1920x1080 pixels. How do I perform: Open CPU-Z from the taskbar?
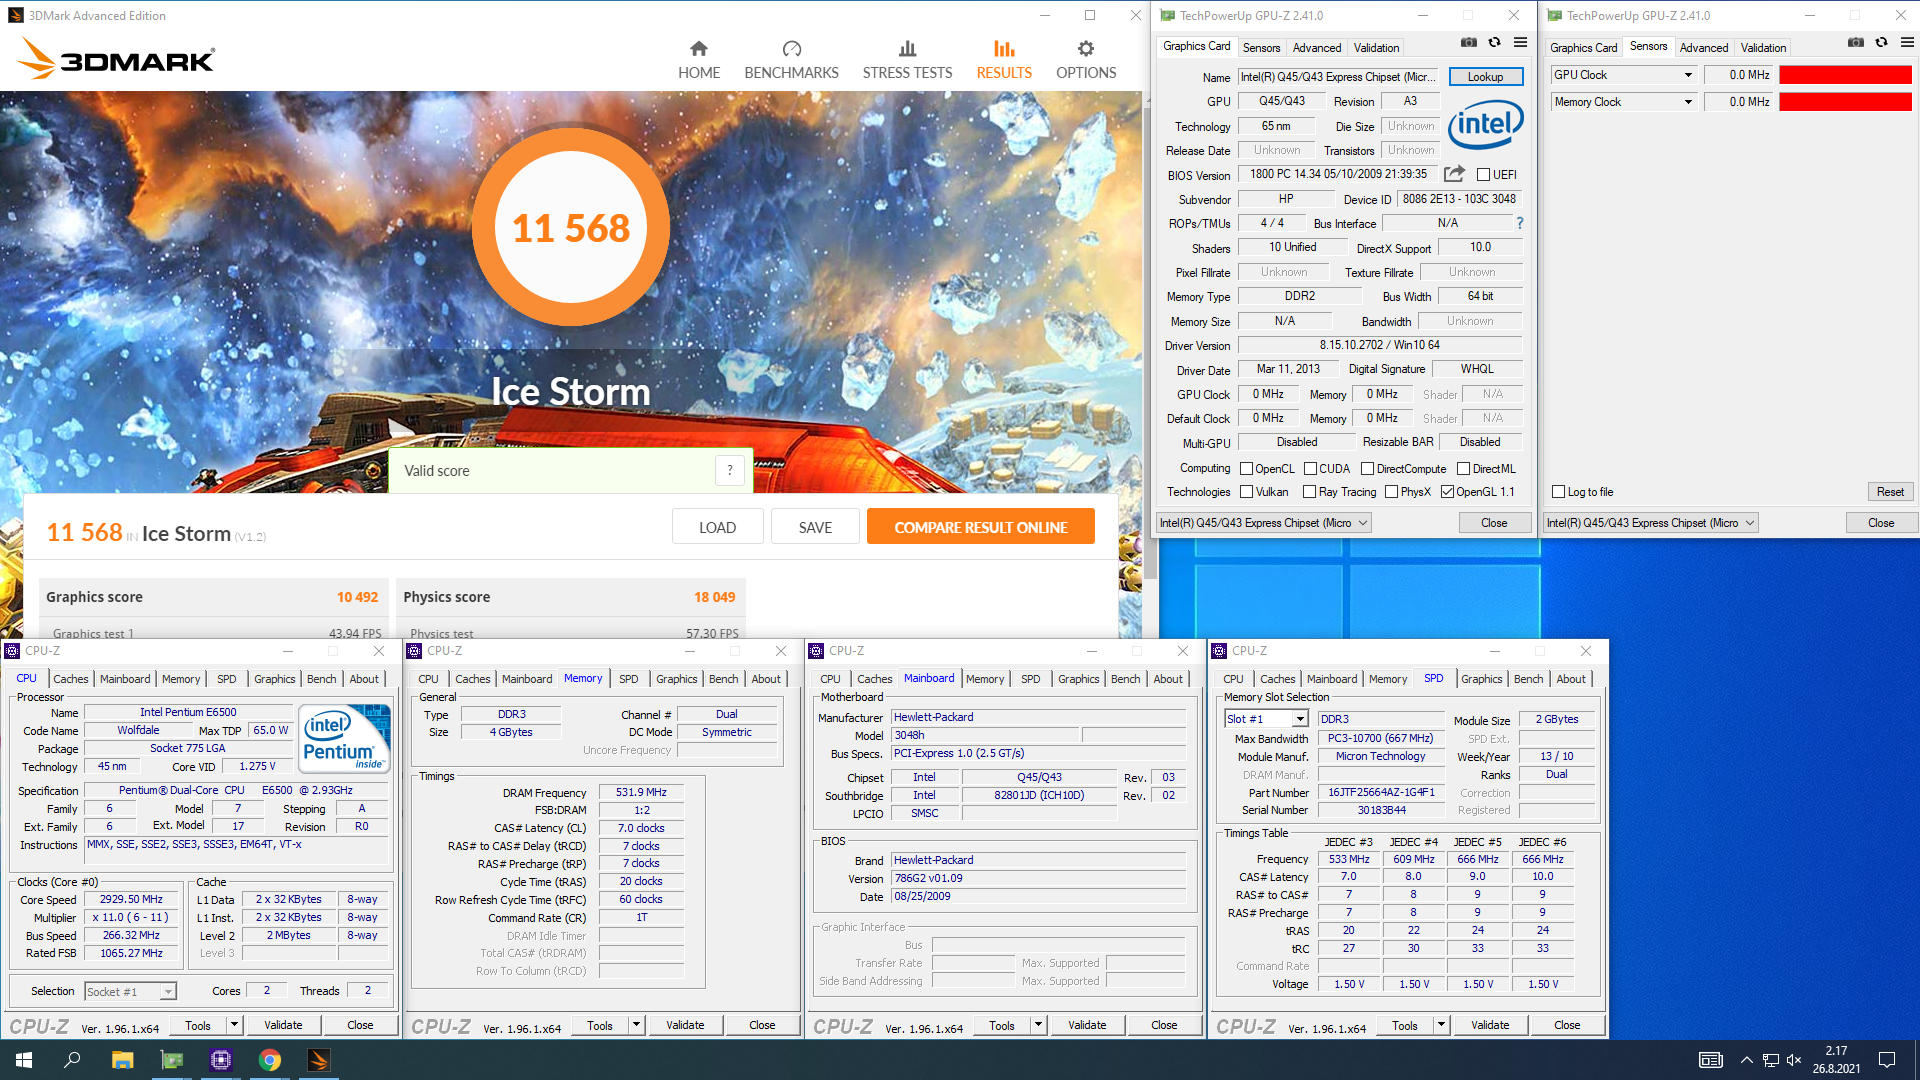(x=221, y=1060)
